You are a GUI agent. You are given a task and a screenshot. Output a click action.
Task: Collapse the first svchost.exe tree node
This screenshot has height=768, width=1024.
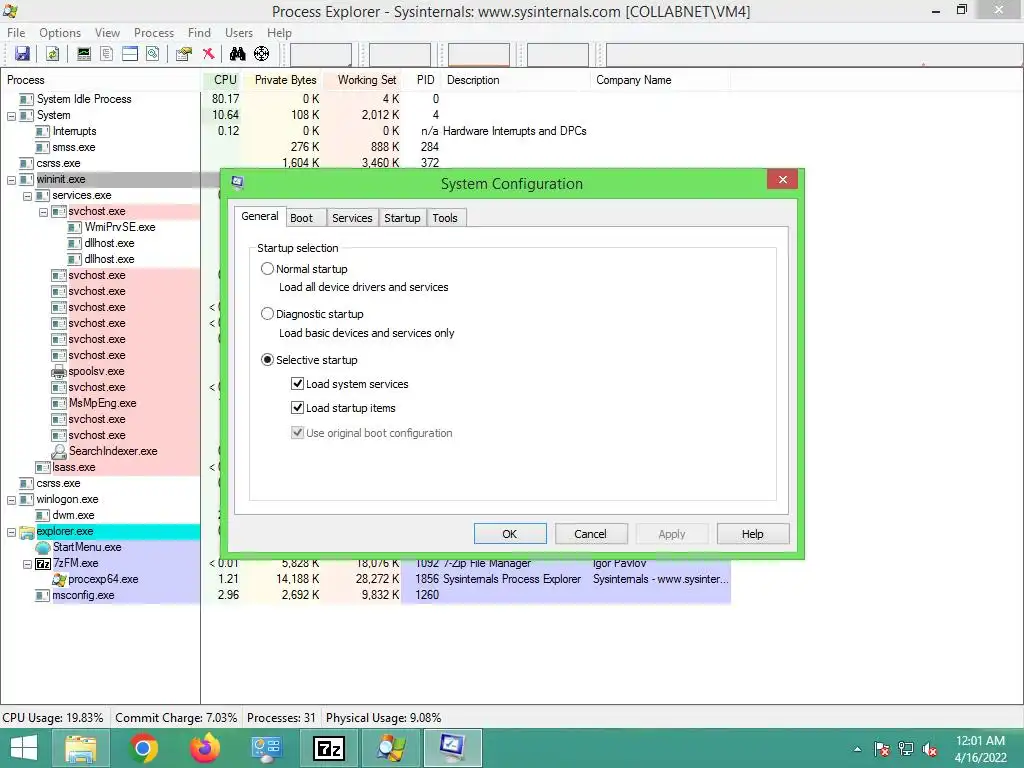pyautogui.click(x=43, y=212)
